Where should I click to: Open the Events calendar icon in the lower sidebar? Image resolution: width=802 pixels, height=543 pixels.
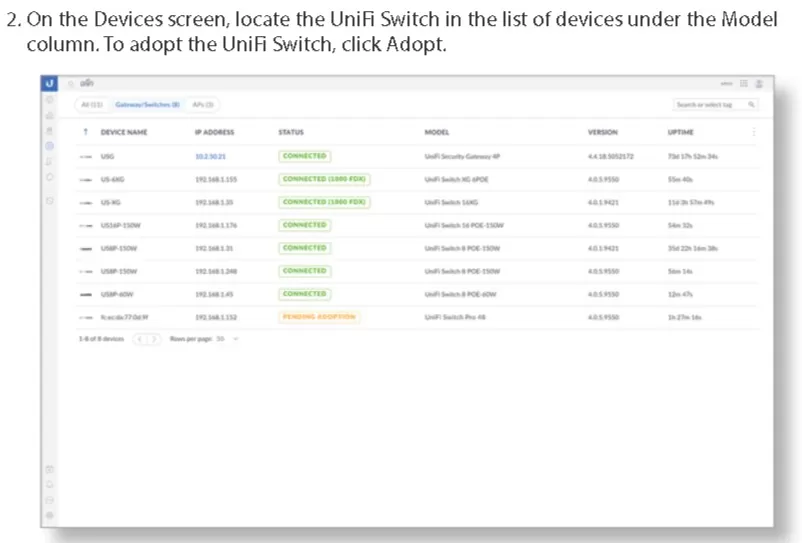(x=50, y=469)
